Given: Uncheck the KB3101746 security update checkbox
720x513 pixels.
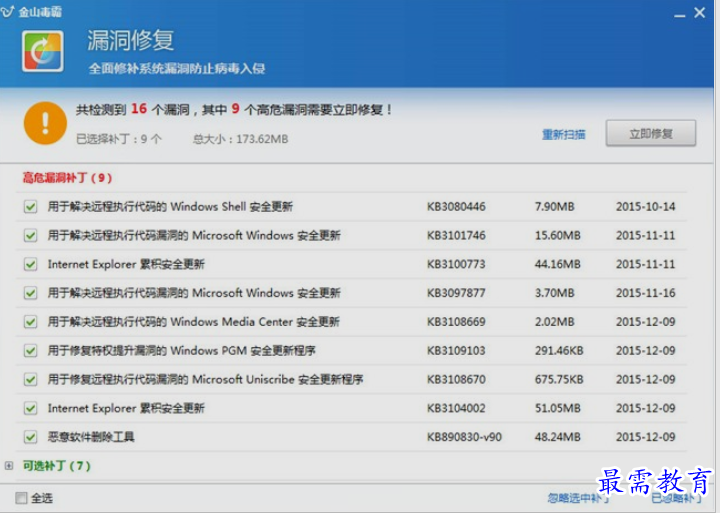Looking at the screenshot, I should 31,236.
